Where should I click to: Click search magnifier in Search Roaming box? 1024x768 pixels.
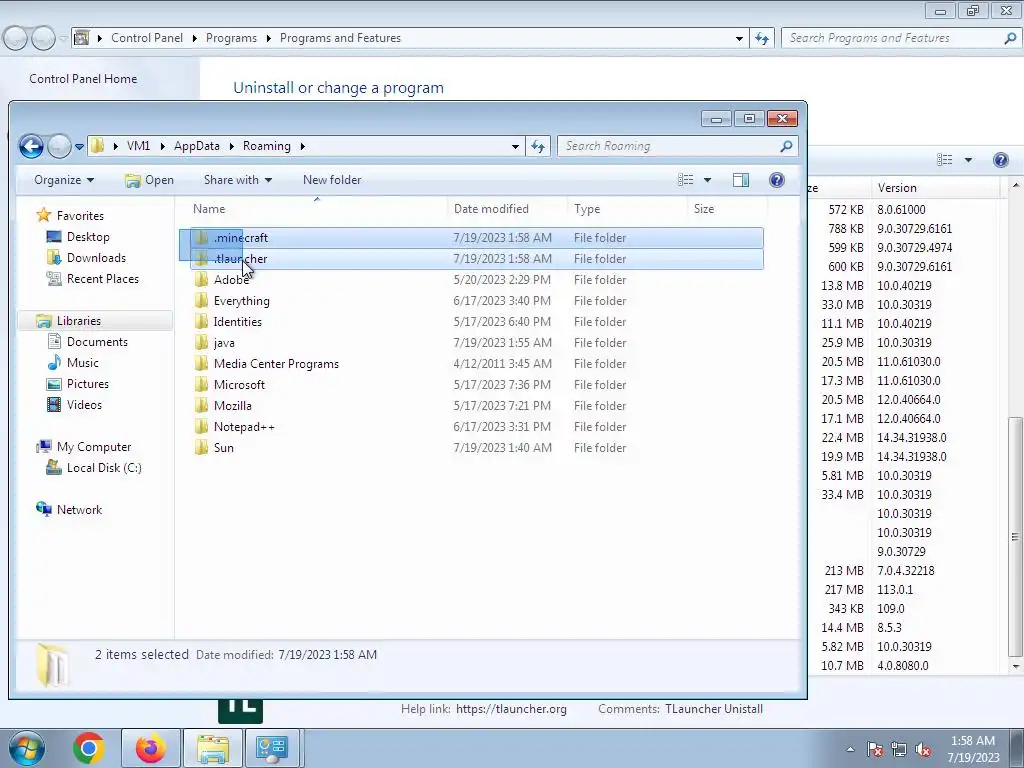pyautogui.click(x=786, y=146)
